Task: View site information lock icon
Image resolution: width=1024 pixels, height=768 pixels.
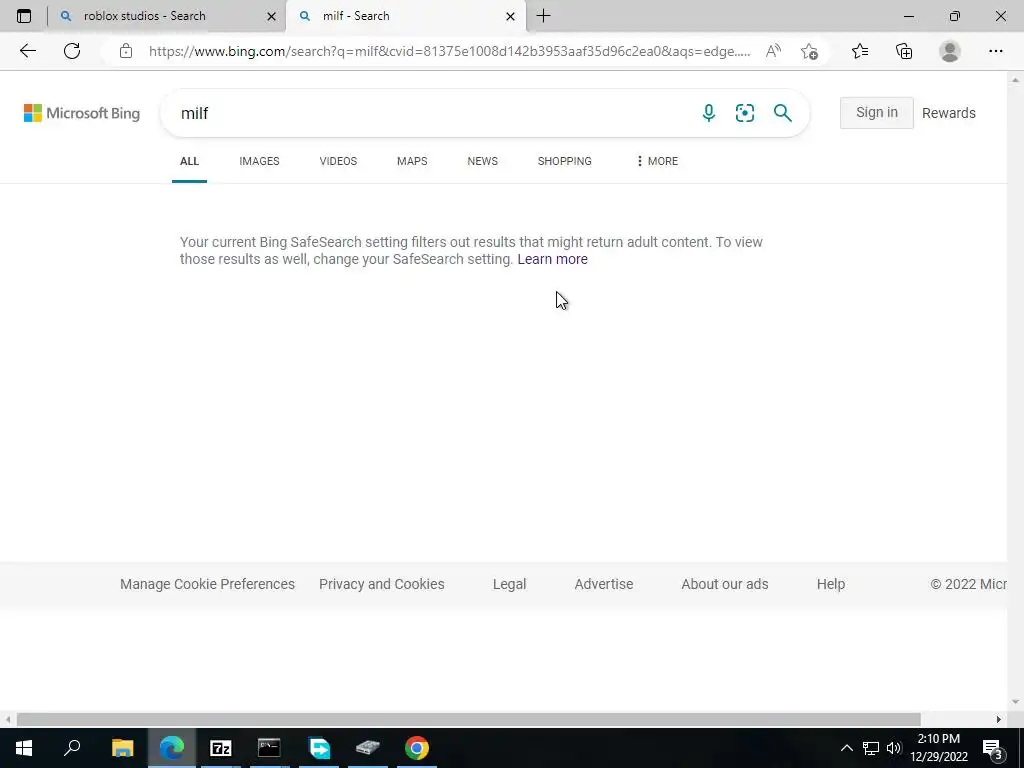Action: pos(126,52)
